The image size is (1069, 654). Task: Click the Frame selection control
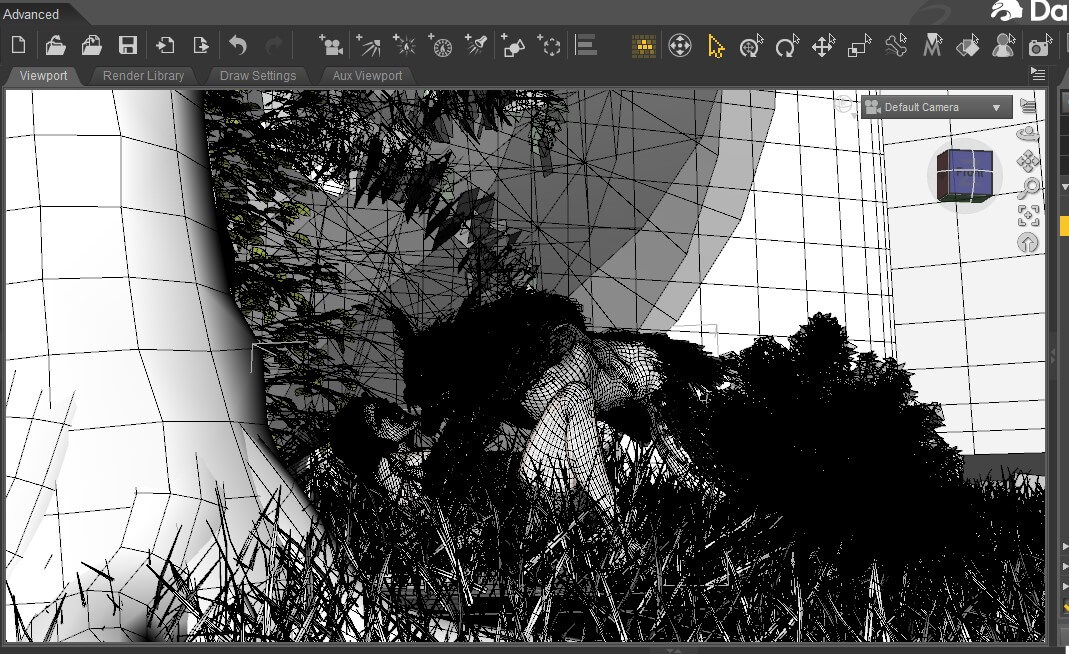click(1028, 215)
